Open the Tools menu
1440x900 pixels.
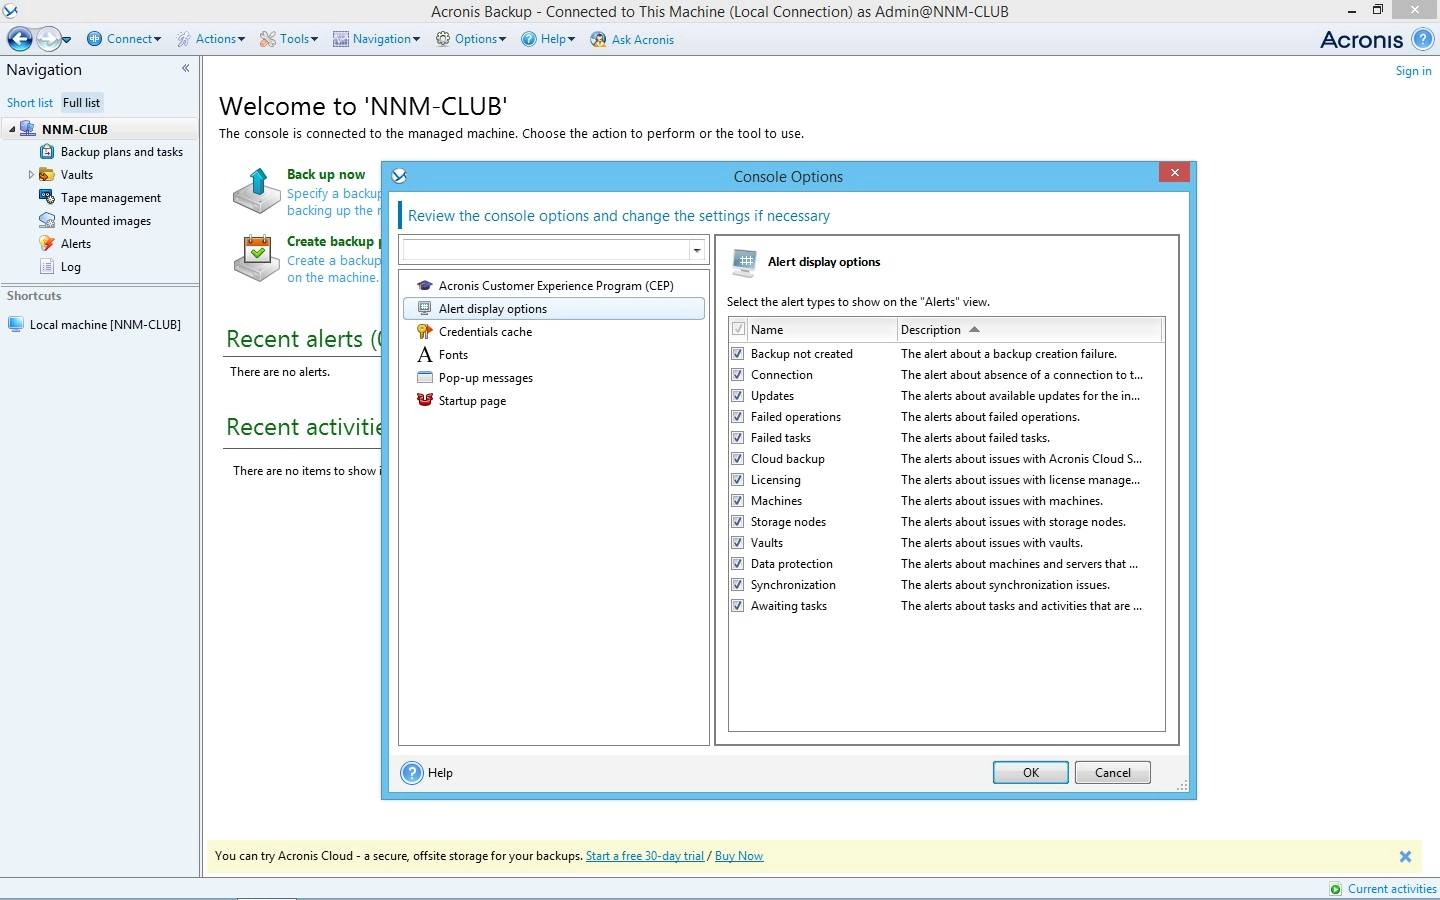[x=288, y=39]
